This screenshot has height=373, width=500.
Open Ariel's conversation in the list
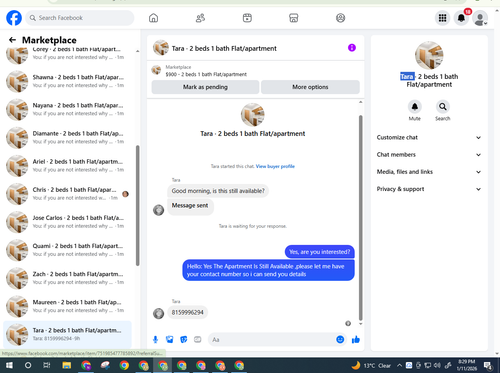(x=68, y=166)
